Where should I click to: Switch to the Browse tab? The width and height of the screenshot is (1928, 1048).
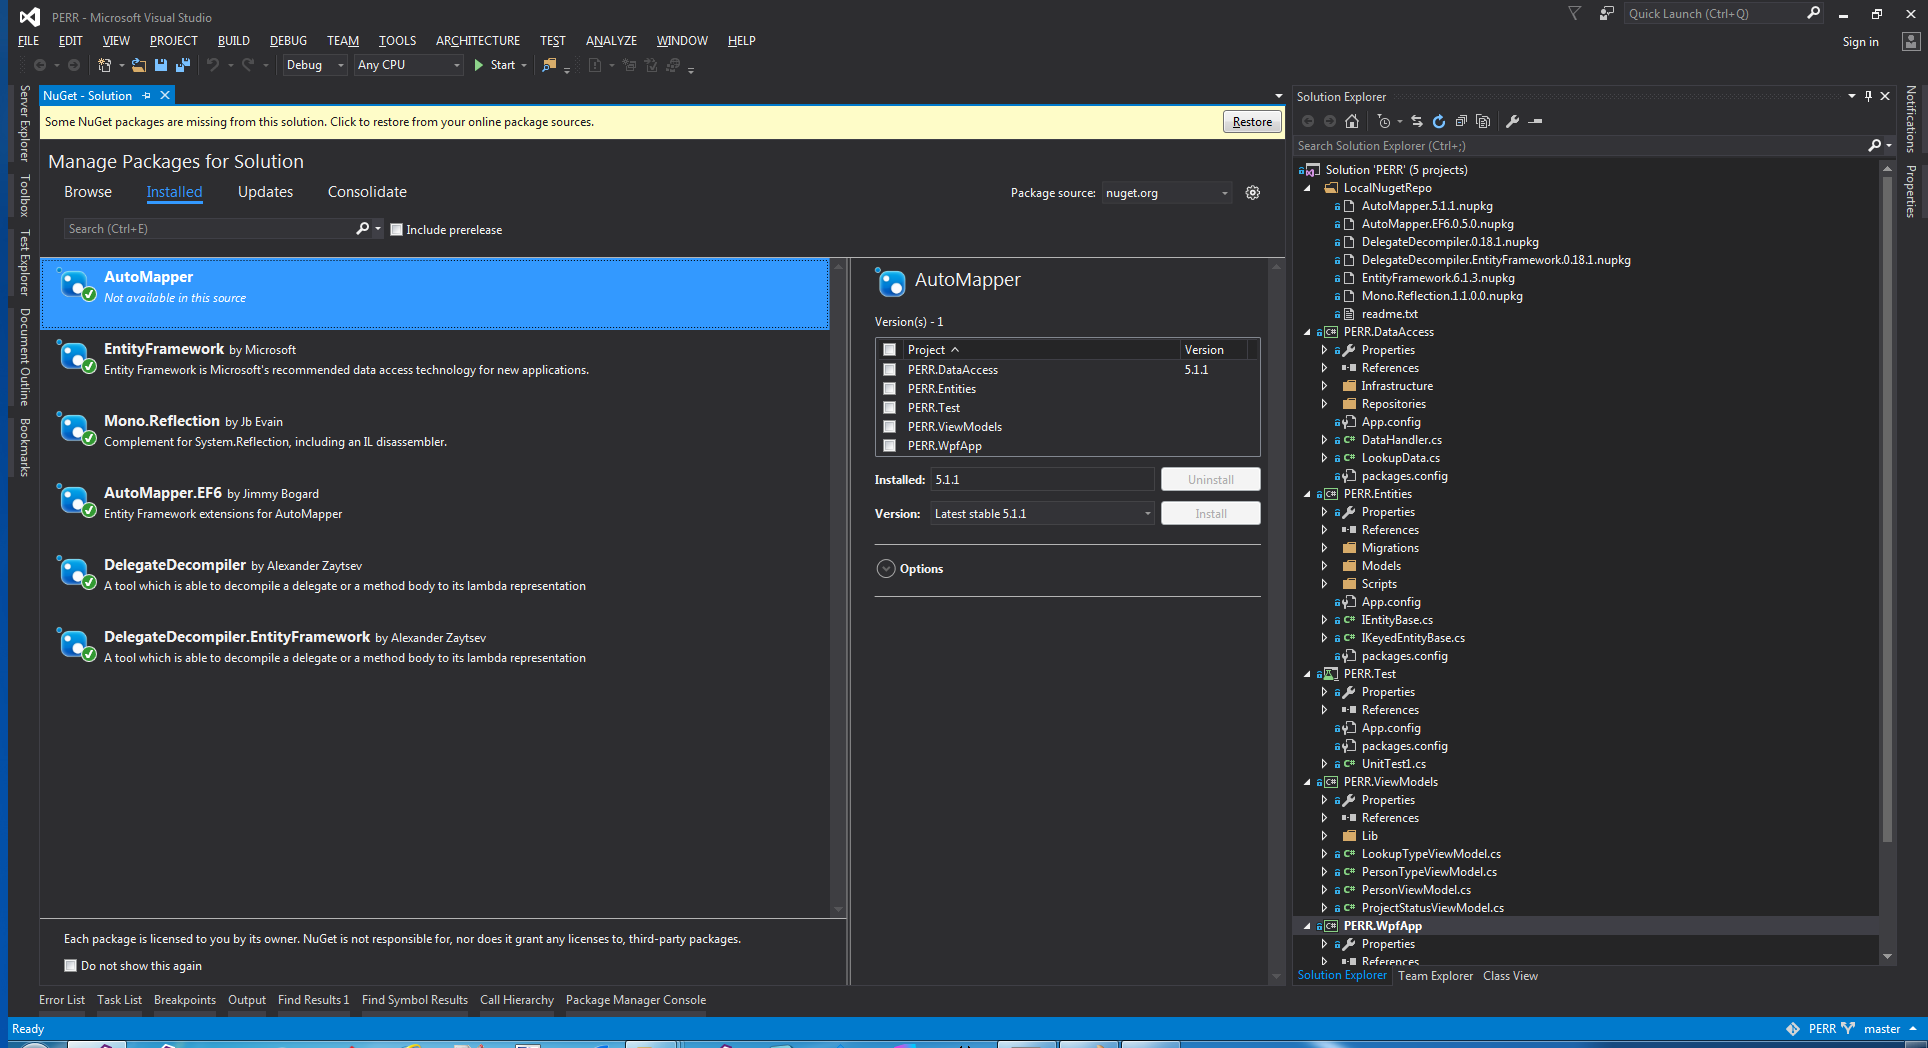coord(88,192)
